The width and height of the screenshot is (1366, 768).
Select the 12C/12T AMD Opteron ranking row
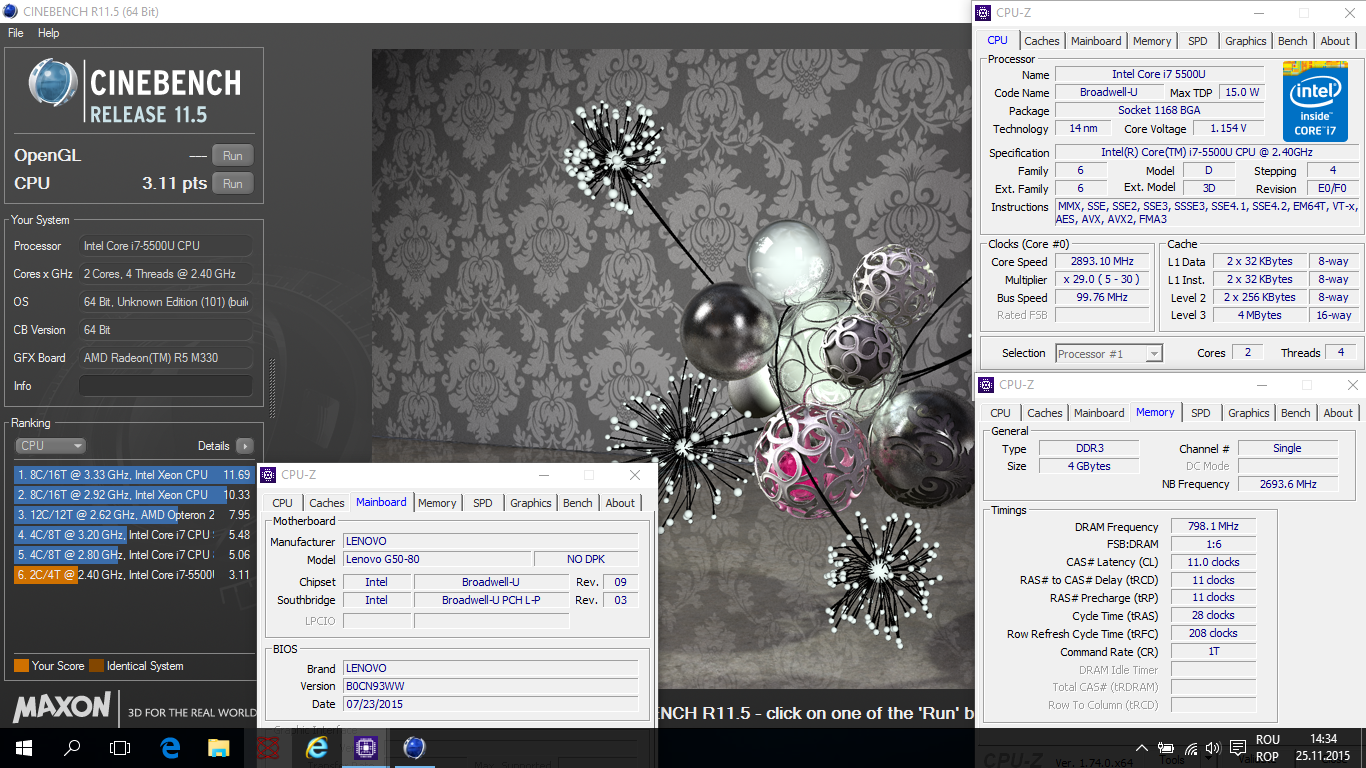[133, 515]
